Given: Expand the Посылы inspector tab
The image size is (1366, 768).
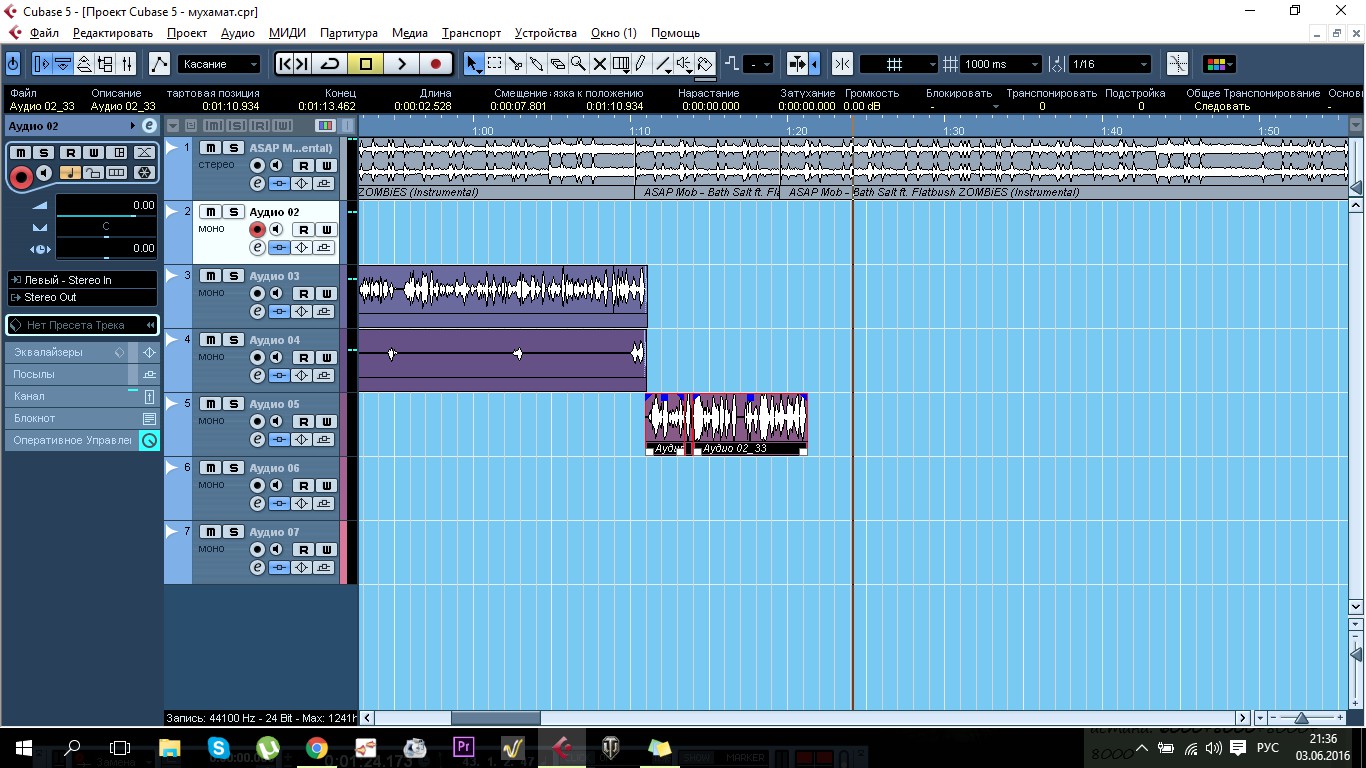Looking at the screenshot, I should point(82,374).
